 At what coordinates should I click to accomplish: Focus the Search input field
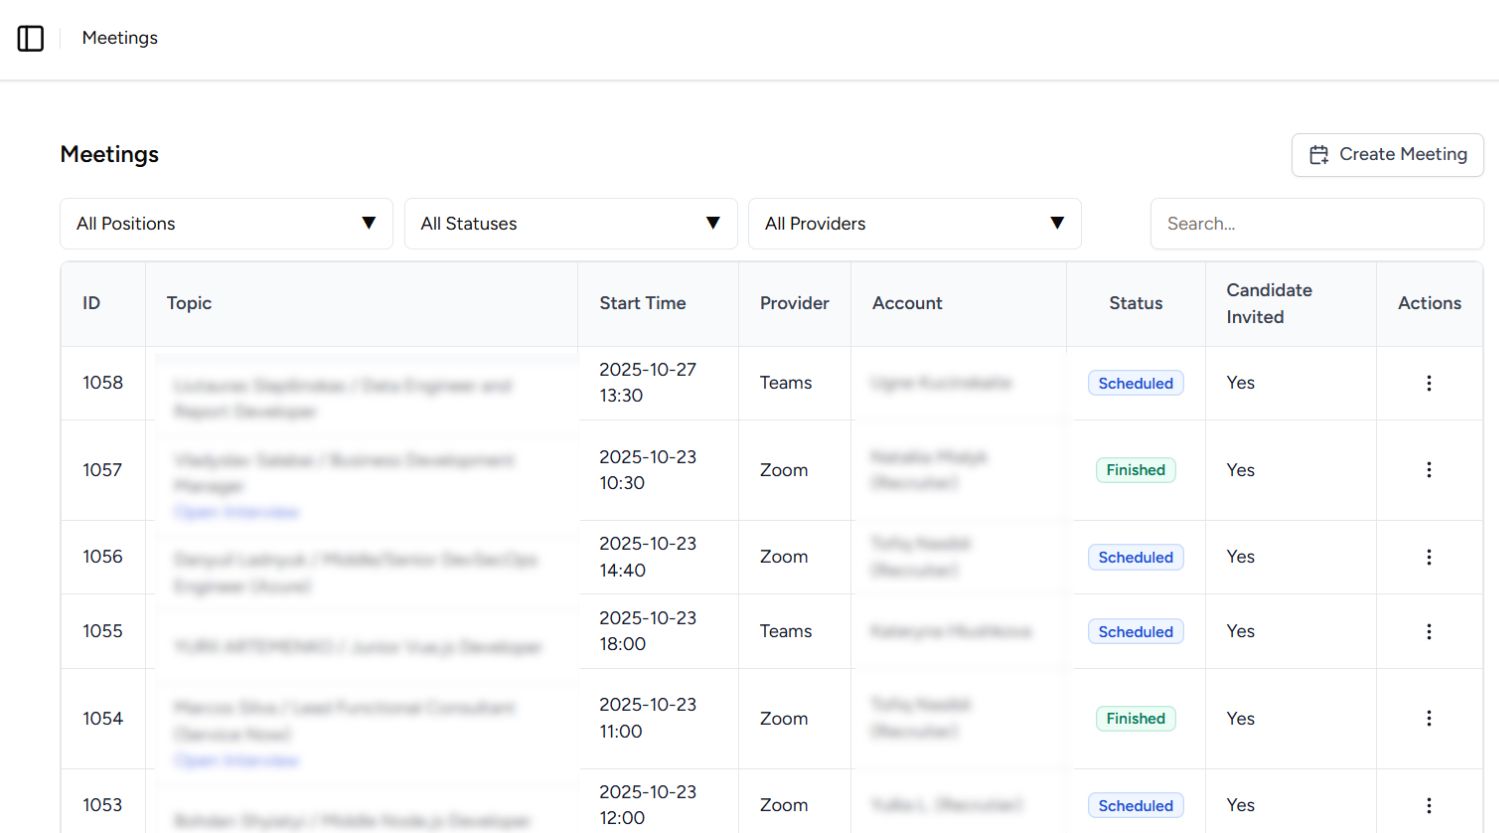click(1316, 224)
